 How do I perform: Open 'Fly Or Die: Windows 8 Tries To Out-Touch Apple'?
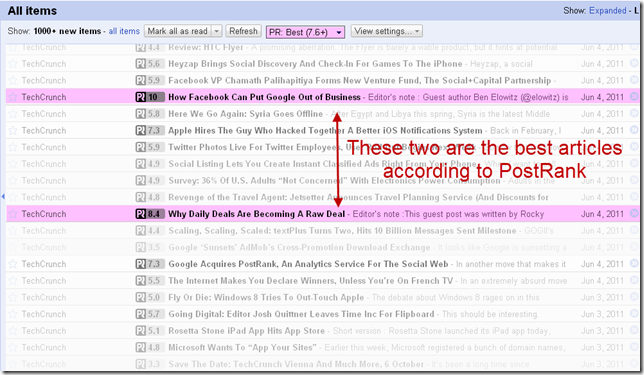pyautogui.click(x=266, y=297)
